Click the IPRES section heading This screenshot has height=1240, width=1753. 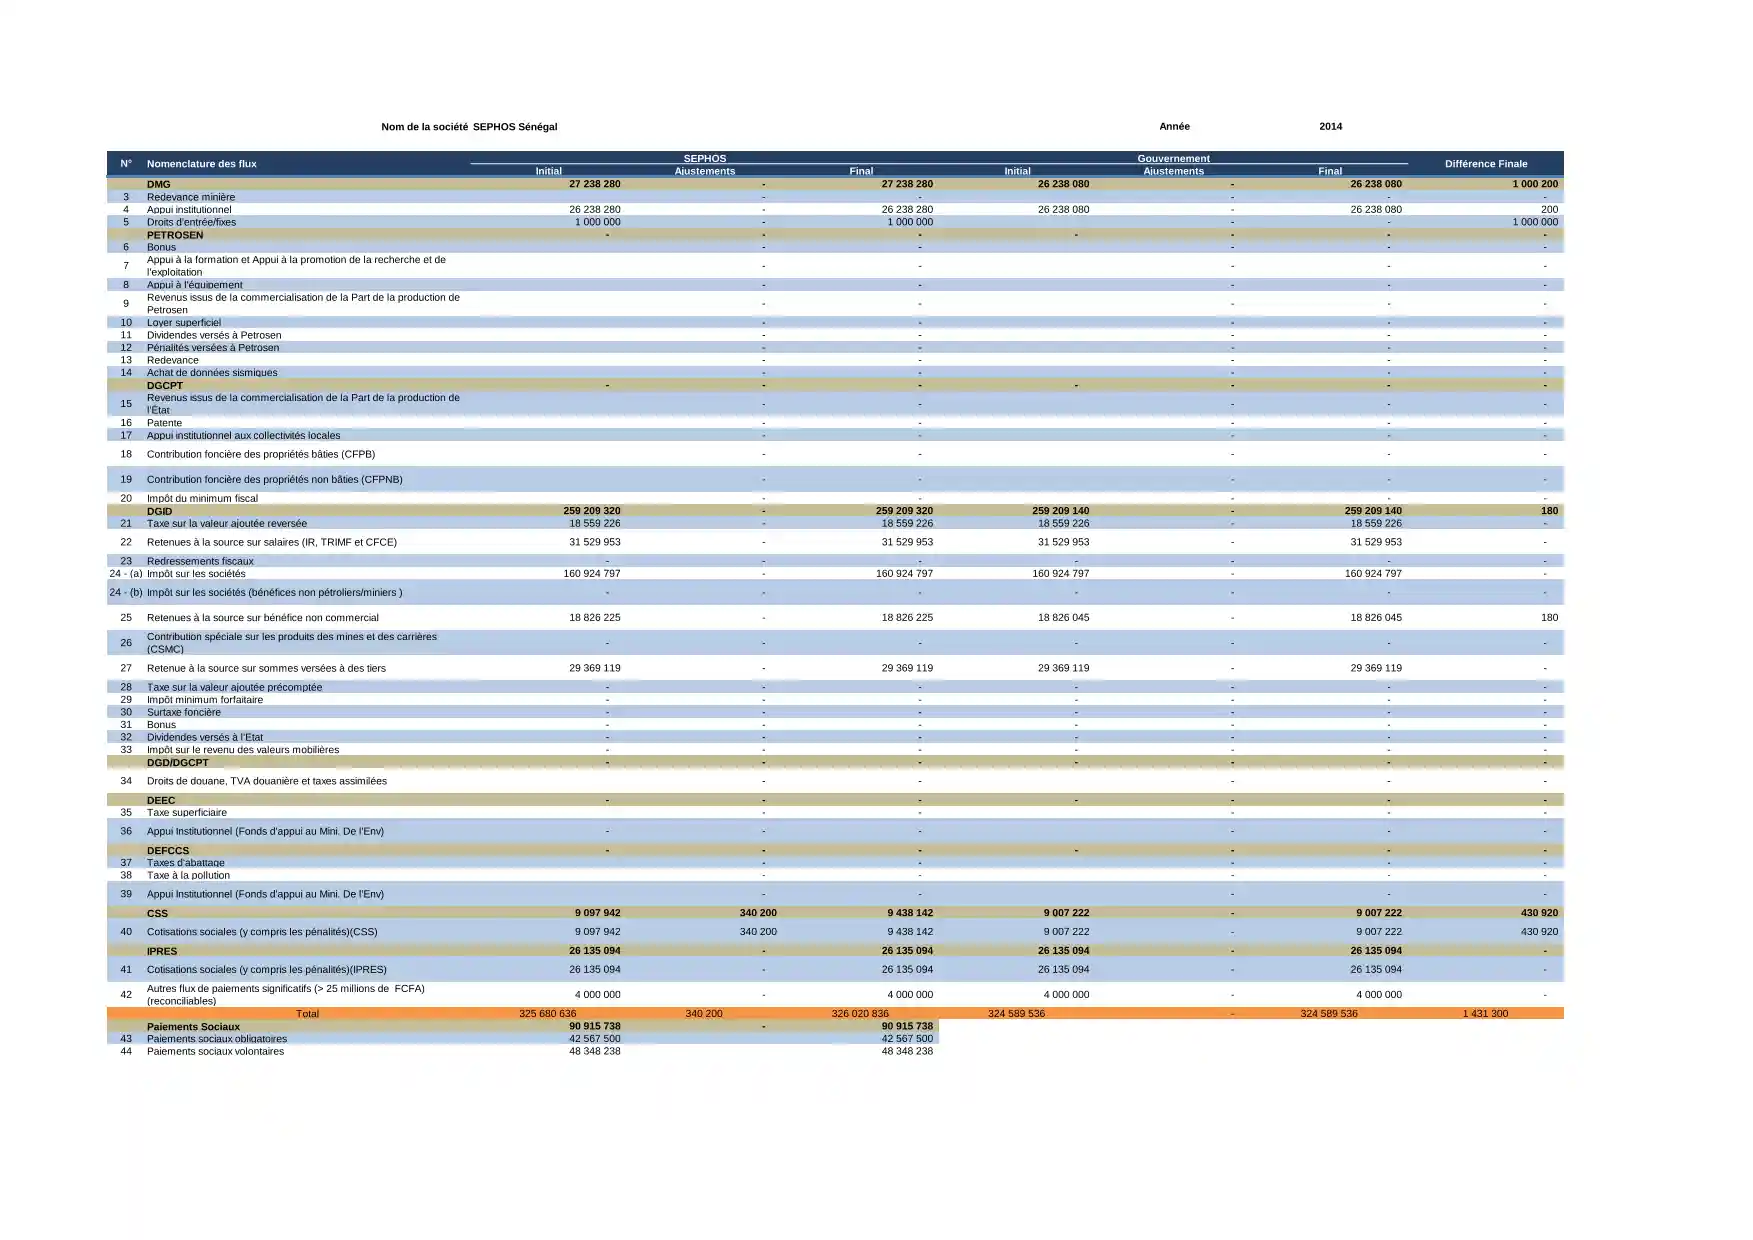coord(161,951)
